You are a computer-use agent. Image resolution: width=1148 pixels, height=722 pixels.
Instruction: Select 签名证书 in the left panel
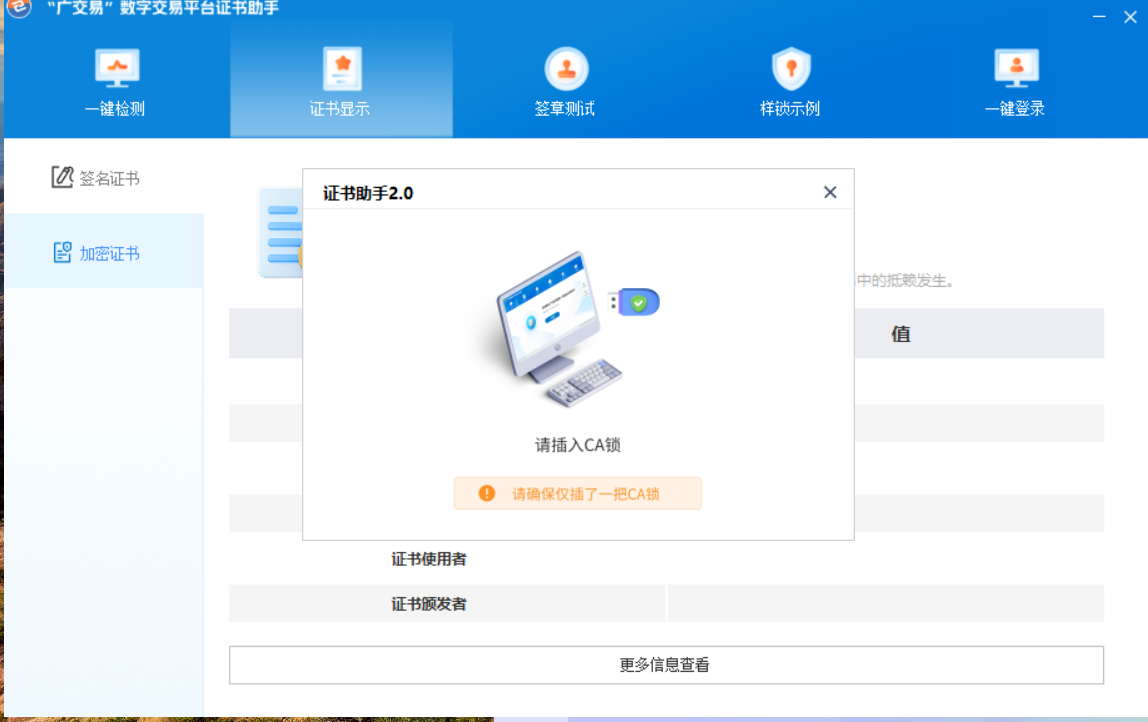[x=103, y=177]
